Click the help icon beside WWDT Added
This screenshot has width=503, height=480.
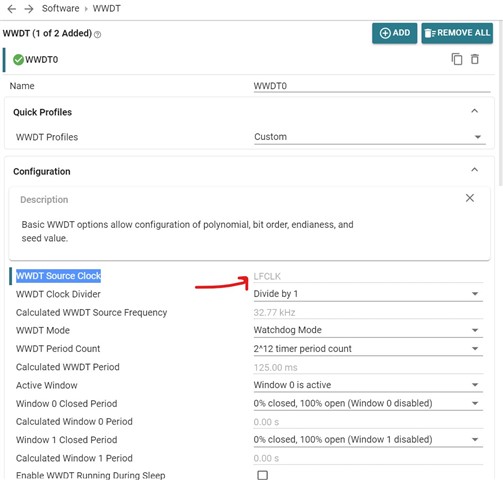tap(97, 34)
